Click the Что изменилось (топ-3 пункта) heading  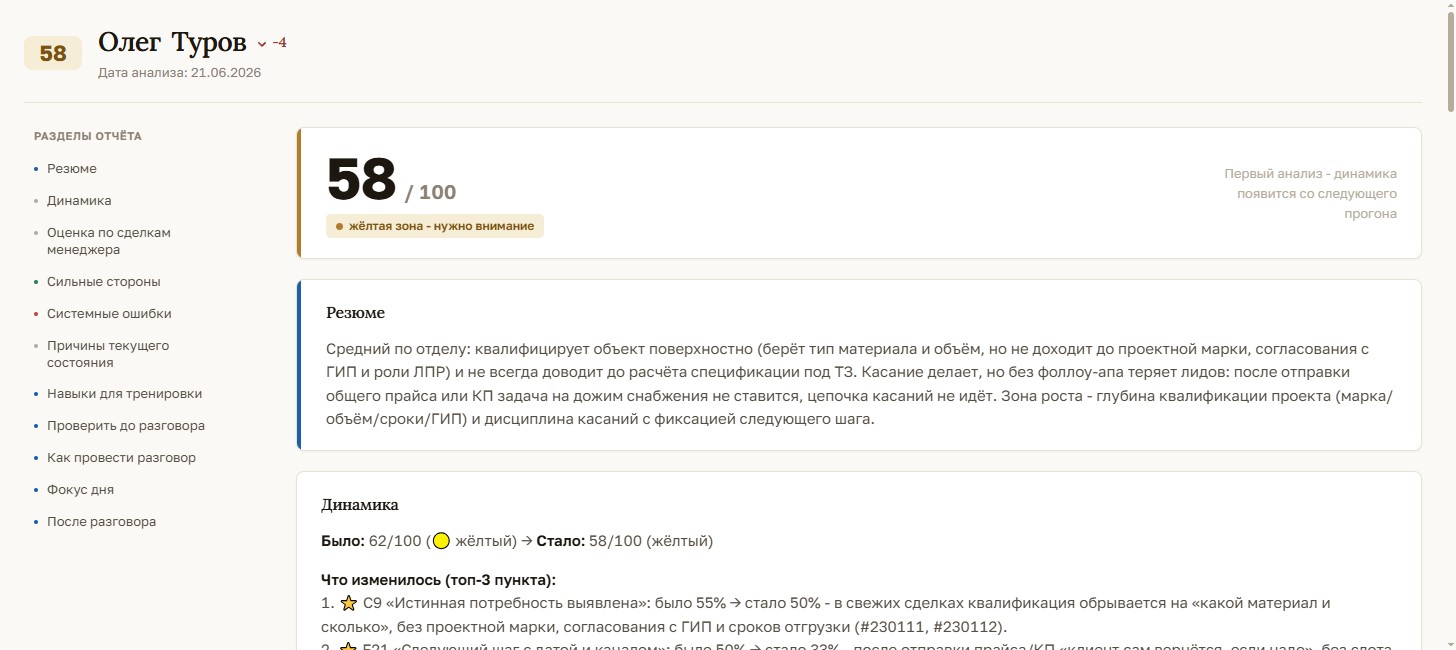pos(438,580)
